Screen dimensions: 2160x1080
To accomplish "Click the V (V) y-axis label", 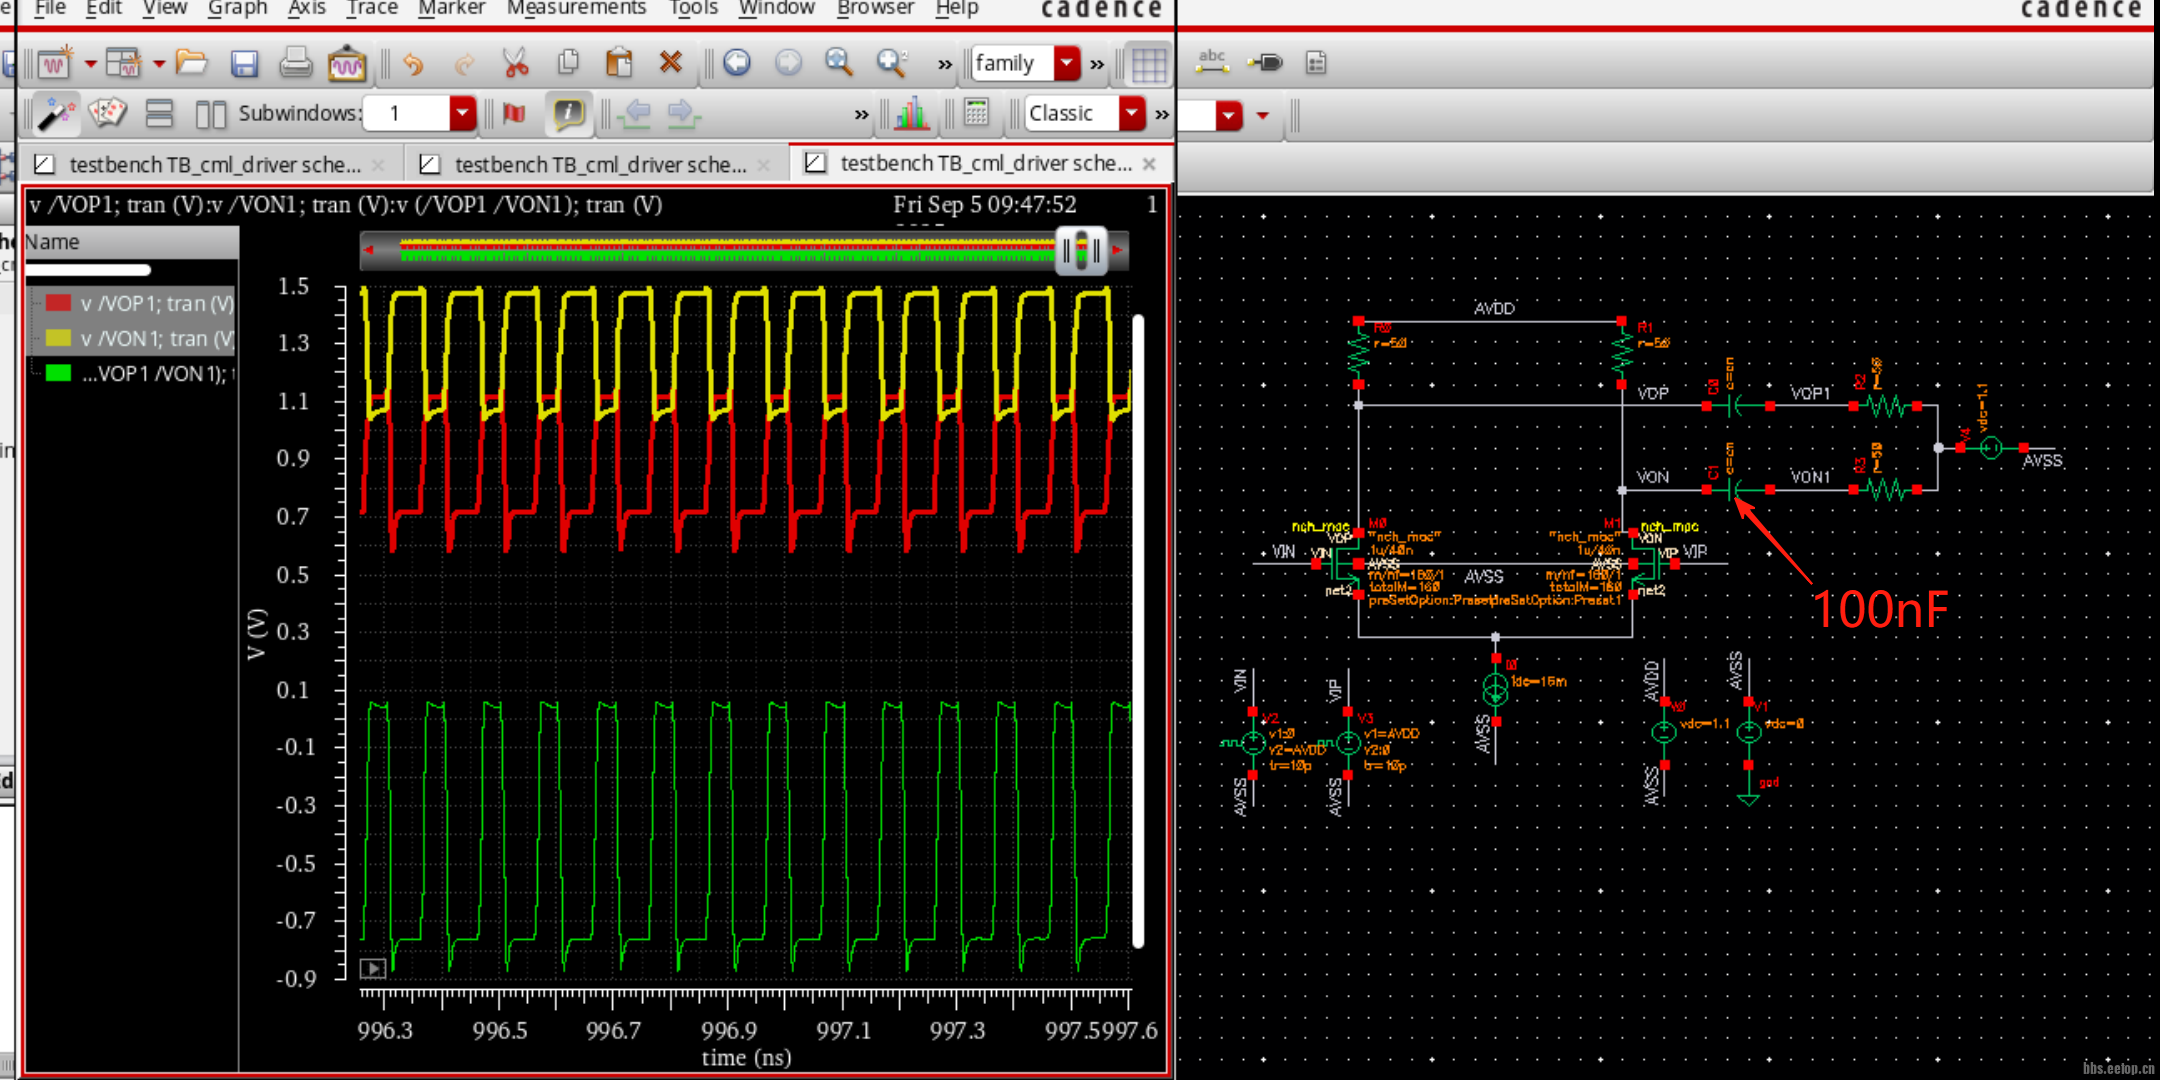I will pyautogui.click(x=257, y=633).
